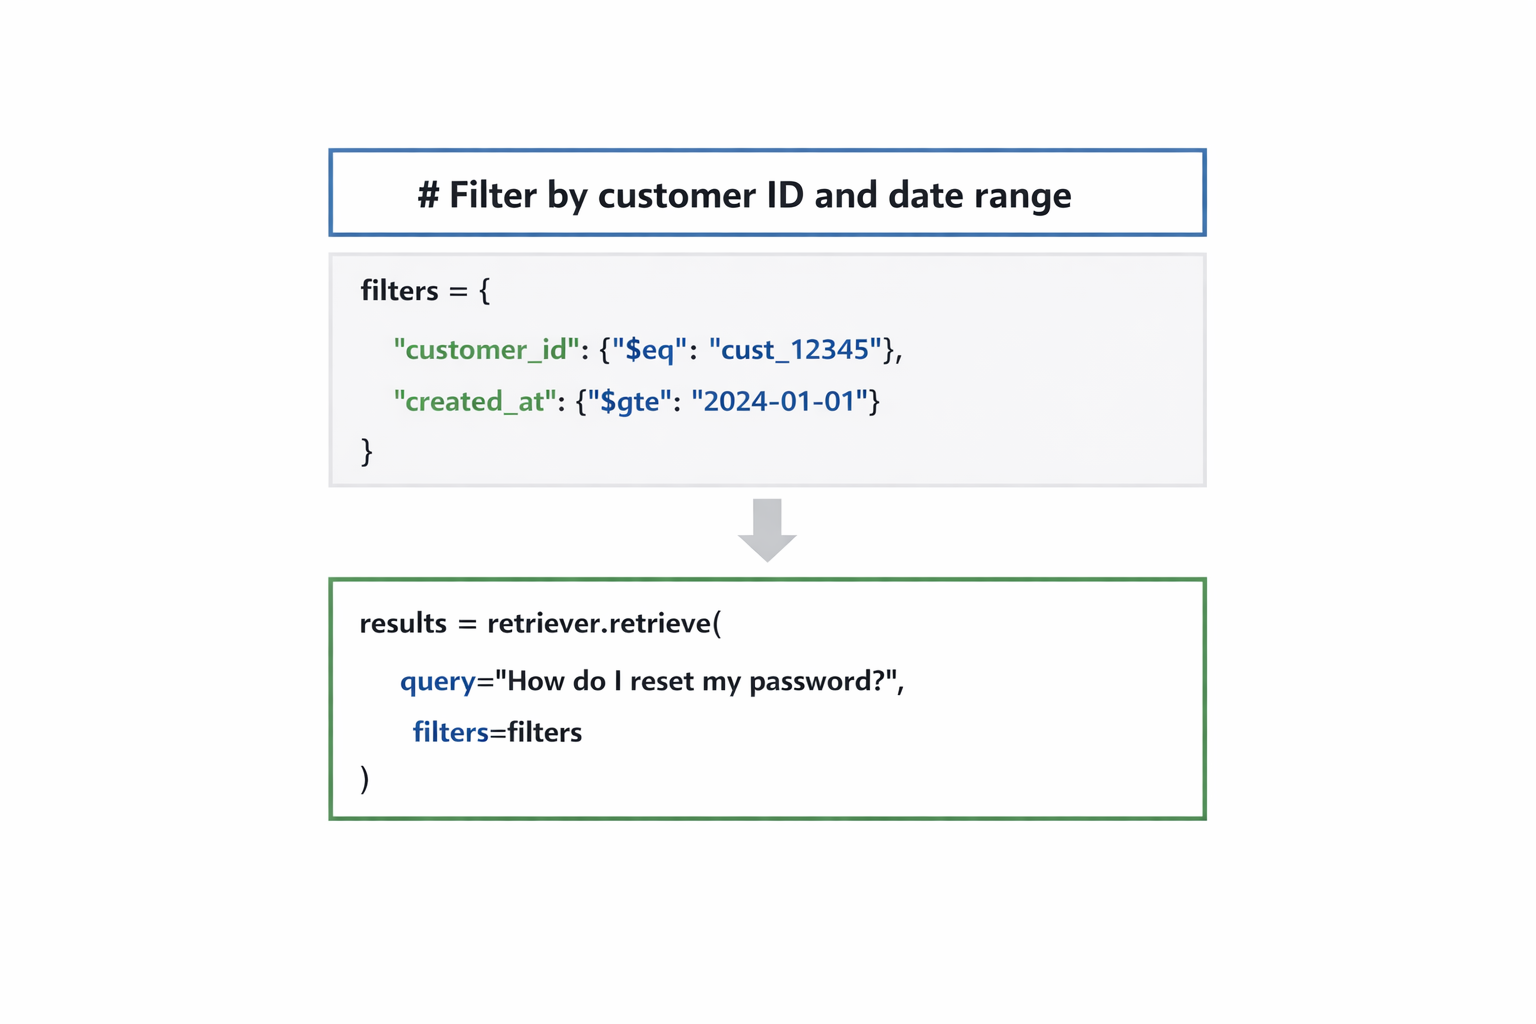1536x1024 pixels.
Task: Click the opening curly brace after "filters ="
Action: pyautogui.click(x=484, y=291)
